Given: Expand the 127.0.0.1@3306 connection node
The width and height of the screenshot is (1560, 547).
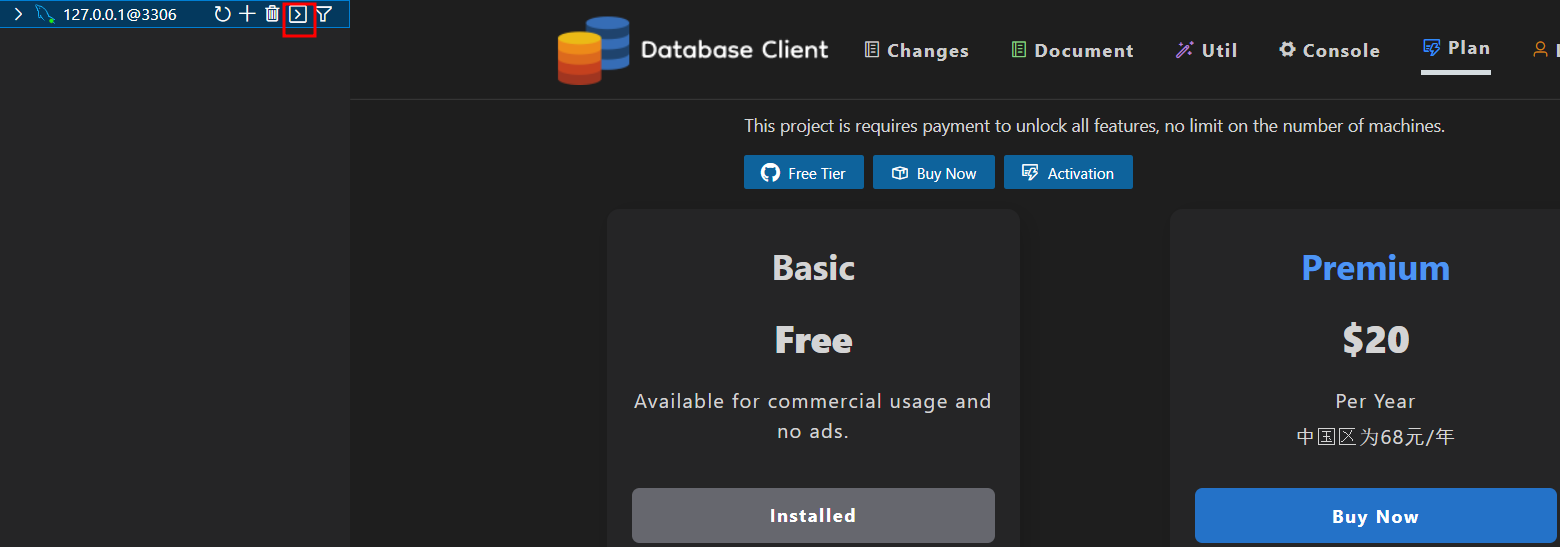Looking at the screenshot, I should click(x=18, y=14).
